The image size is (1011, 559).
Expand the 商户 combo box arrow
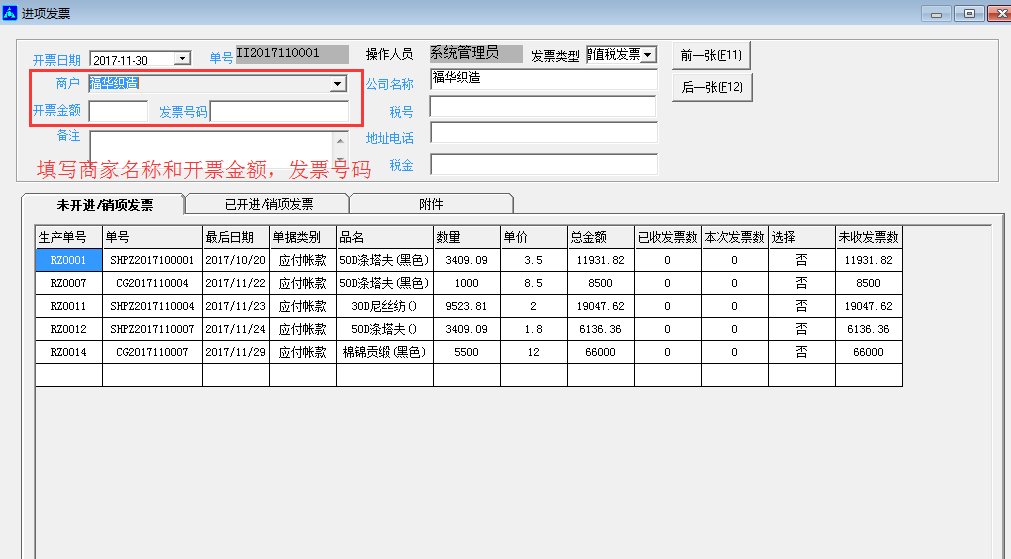(x=337, y=84)
